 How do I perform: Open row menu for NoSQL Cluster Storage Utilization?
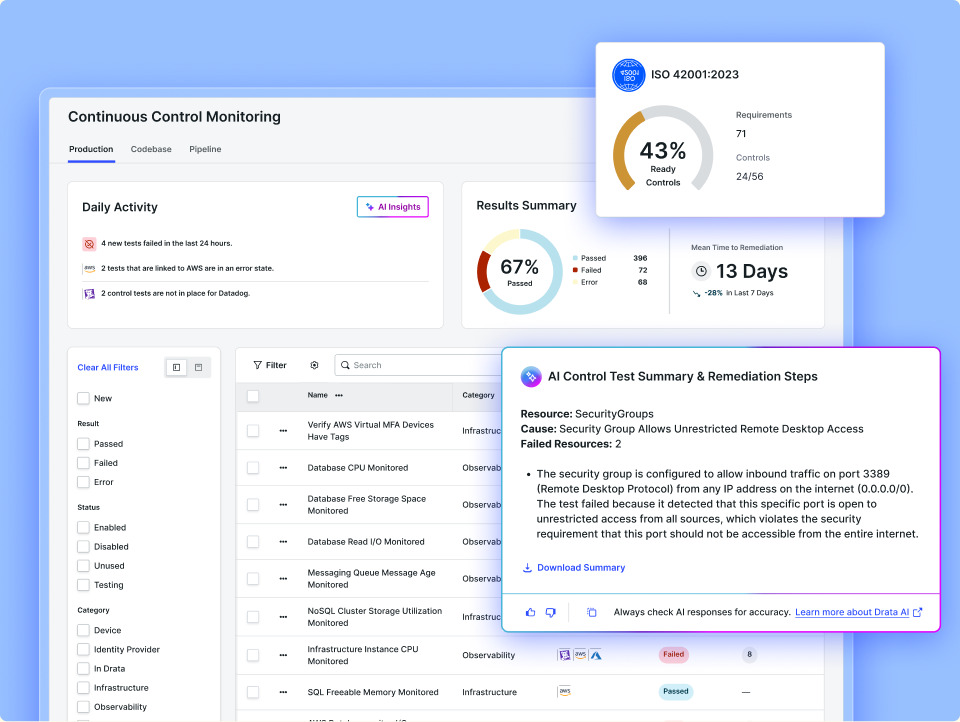coord(283,617)
